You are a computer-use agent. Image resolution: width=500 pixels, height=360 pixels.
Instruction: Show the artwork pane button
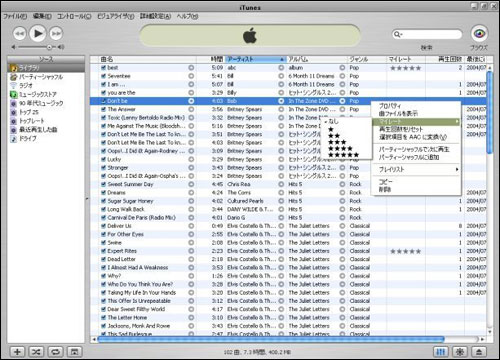(75, 352)
